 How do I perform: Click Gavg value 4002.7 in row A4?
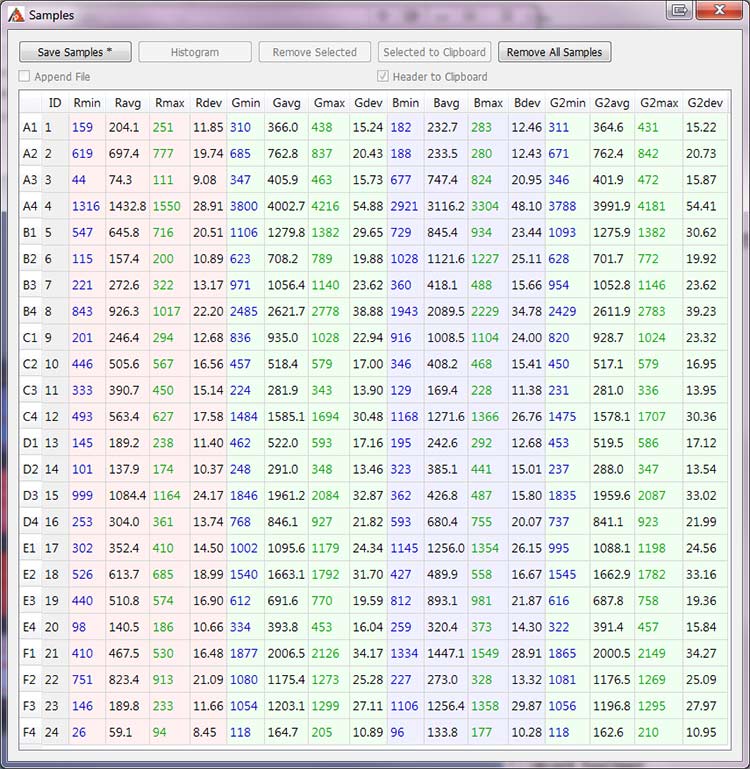[x=286, y=206]
